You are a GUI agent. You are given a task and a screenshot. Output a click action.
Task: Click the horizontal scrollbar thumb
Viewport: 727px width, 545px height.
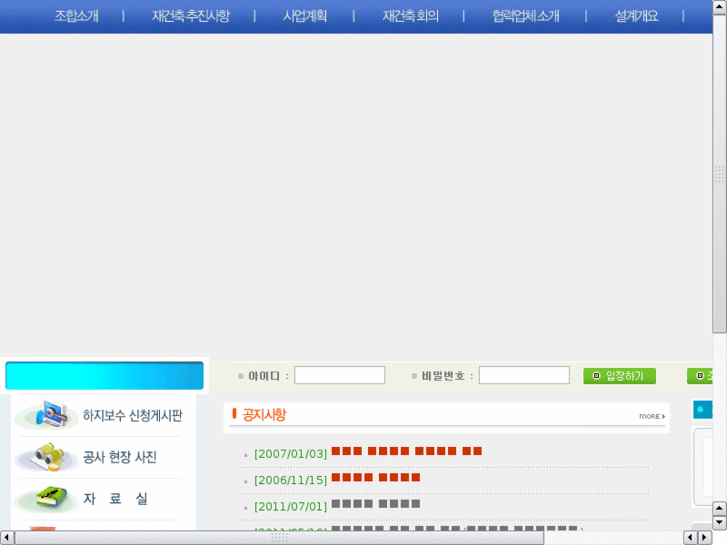pyautogui.click(x=279, y=538)
